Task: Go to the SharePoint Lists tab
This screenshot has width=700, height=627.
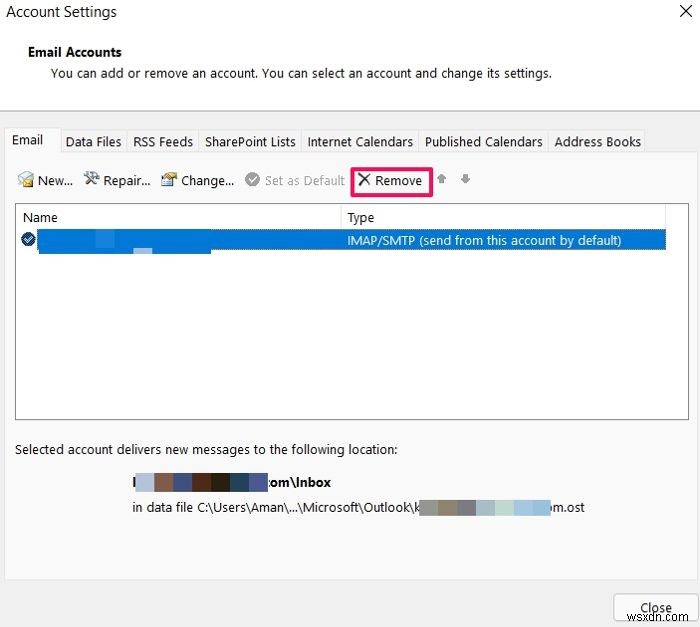Action: (x=250, y=142)
